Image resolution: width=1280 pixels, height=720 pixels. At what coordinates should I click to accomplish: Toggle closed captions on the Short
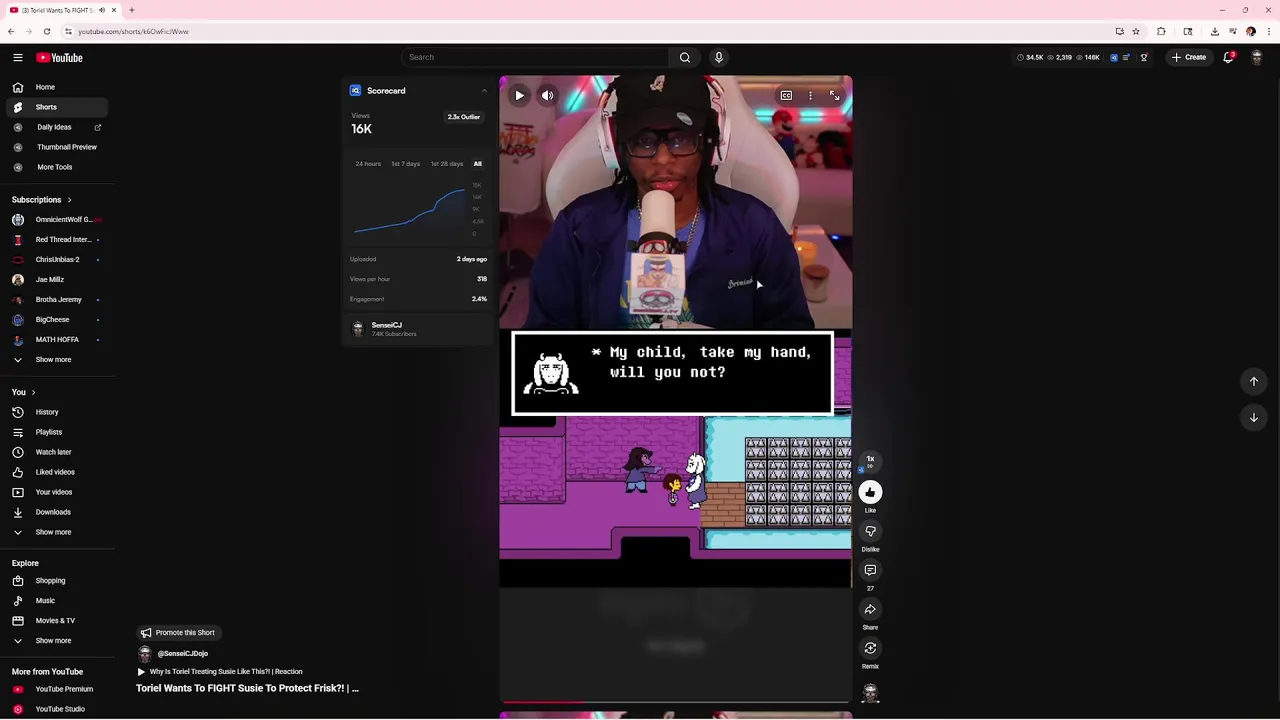(786, 95)
